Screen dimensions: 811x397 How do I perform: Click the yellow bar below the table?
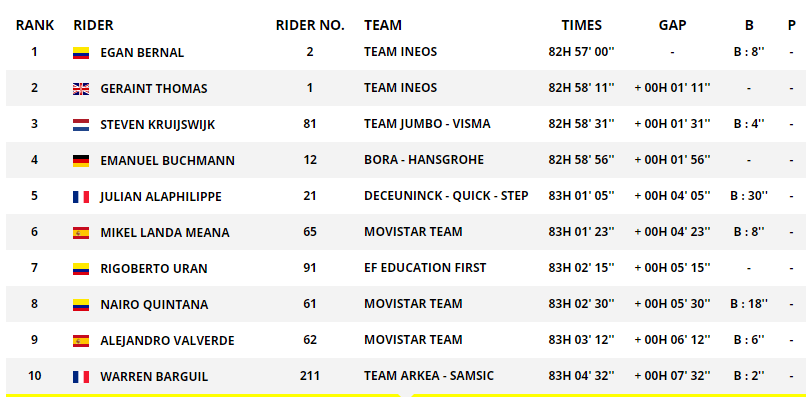[x=406, y=395]
